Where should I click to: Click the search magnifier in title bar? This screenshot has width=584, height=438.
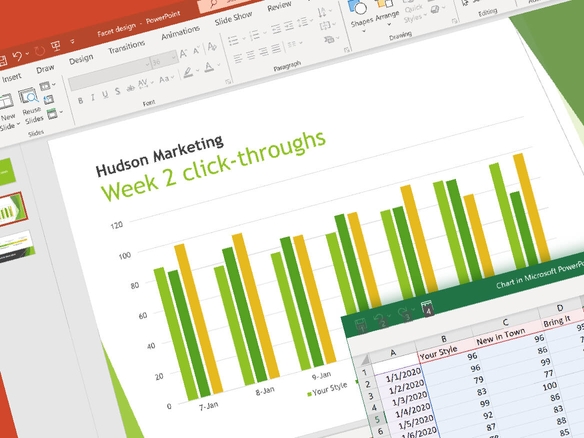point(213,4)
